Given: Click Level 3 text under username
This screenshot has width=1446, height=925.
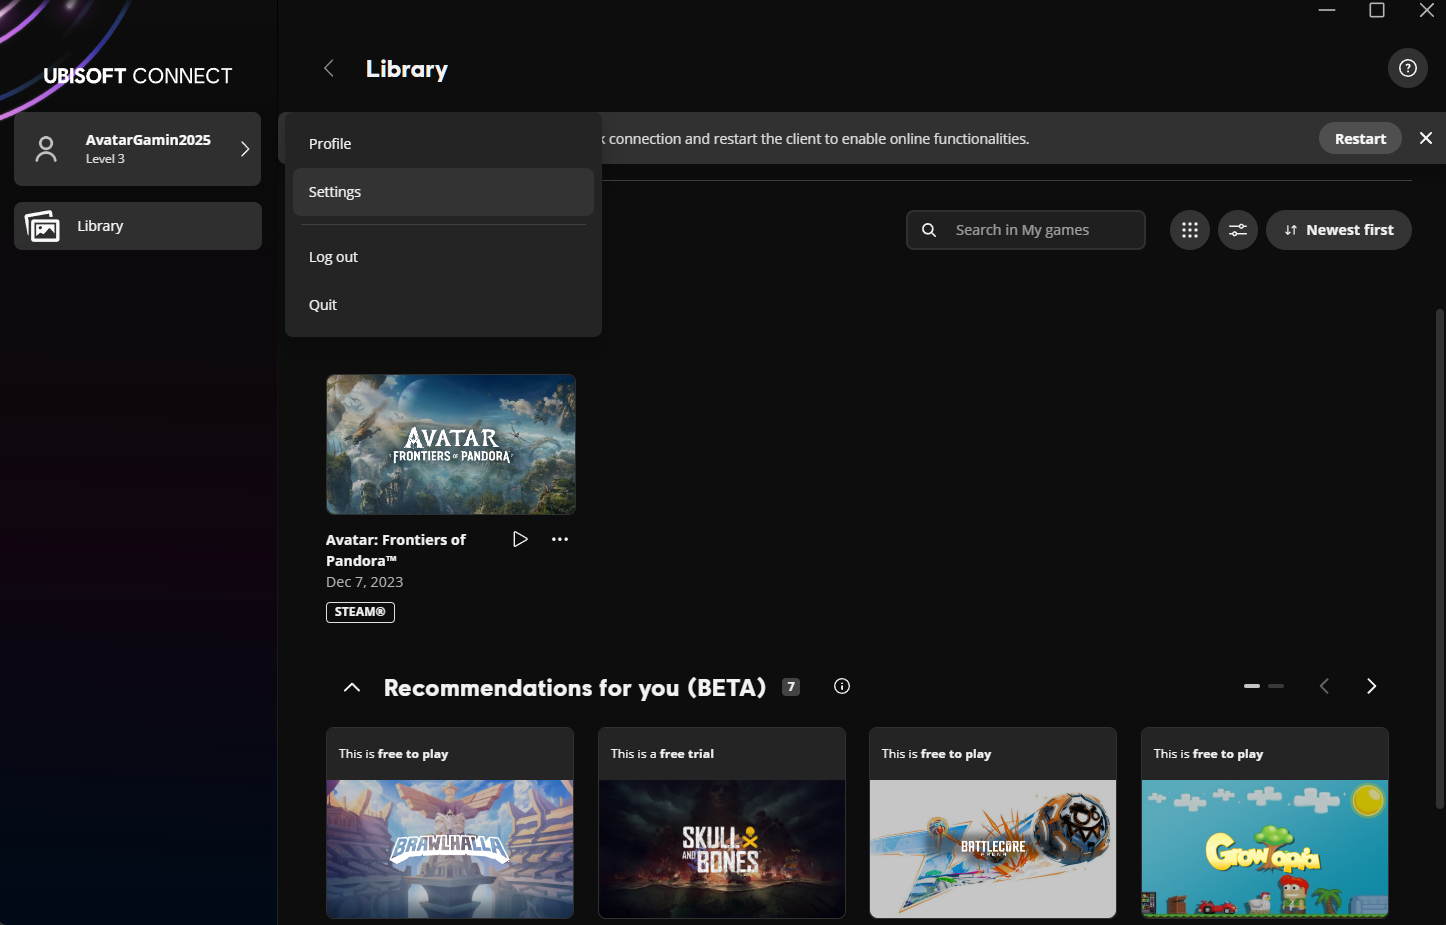Looking at the screenshot, I should pyautogui.click(x=105, y=159).
